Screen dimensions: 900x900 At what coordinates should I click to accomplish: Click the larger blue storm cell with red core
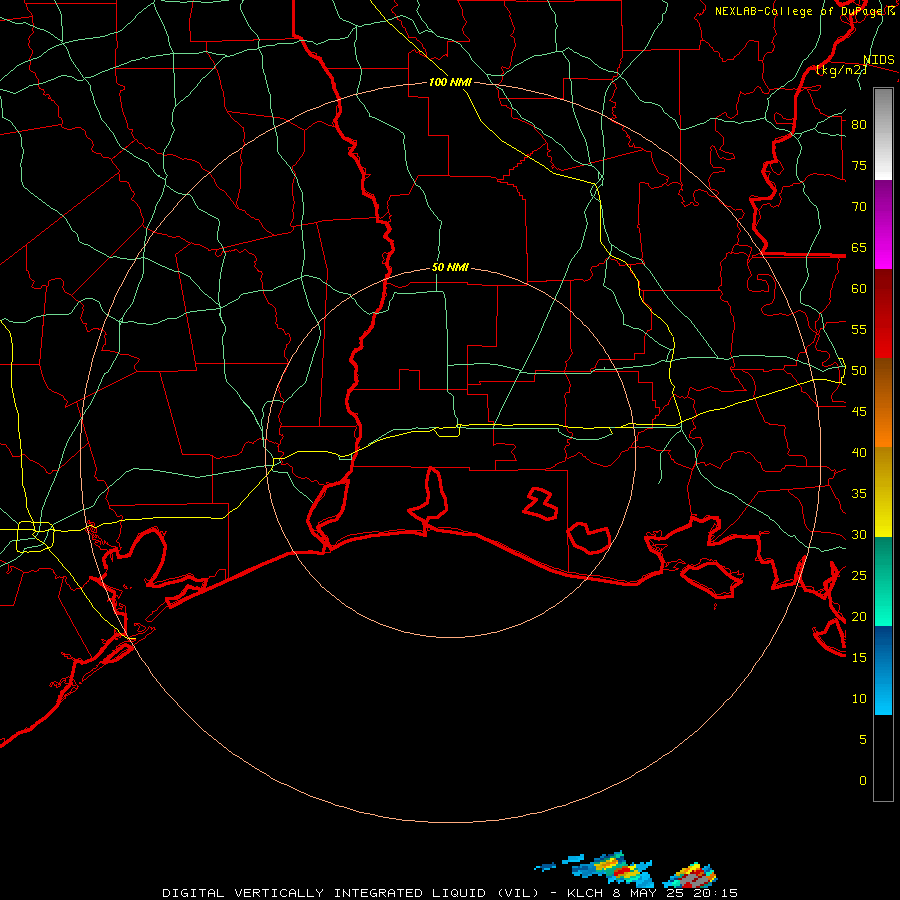(x=610, y=869)
